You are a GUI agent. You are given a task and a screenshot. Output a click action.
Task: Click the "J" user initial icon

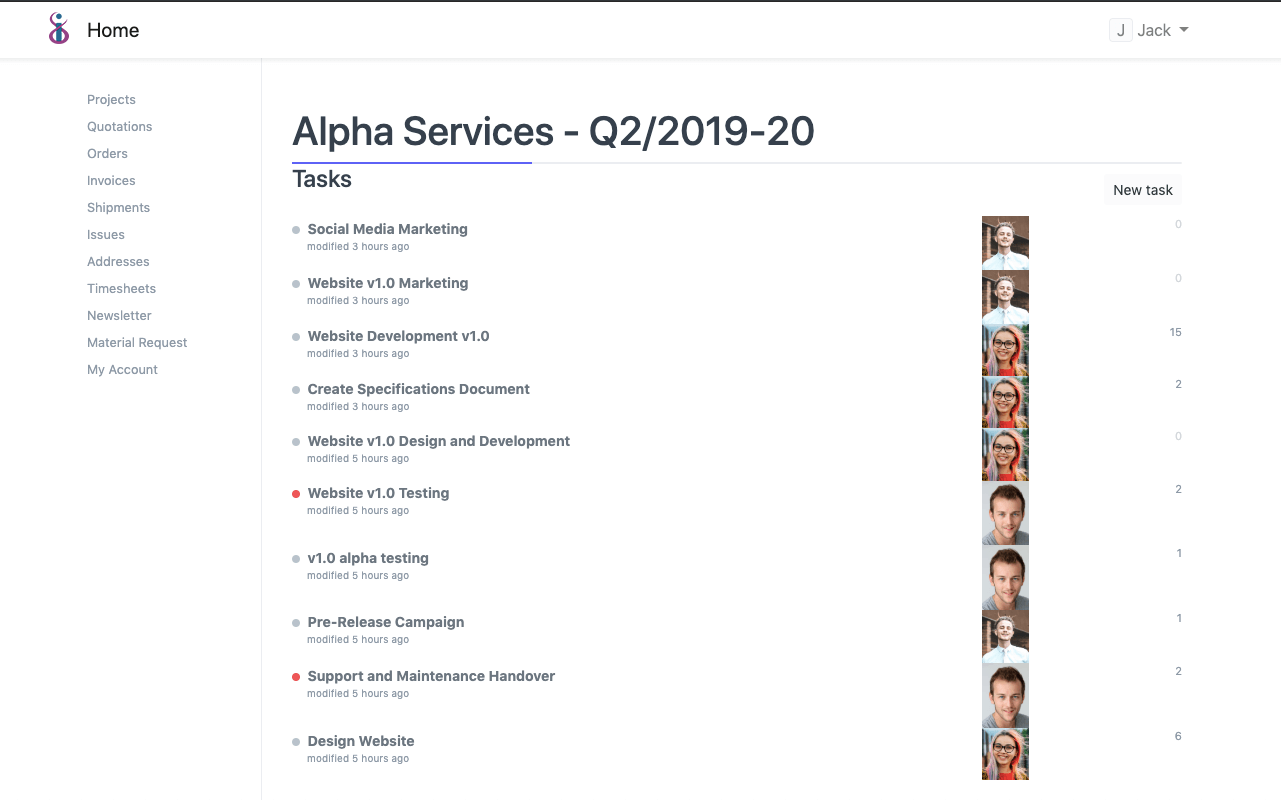point(1120,30)
